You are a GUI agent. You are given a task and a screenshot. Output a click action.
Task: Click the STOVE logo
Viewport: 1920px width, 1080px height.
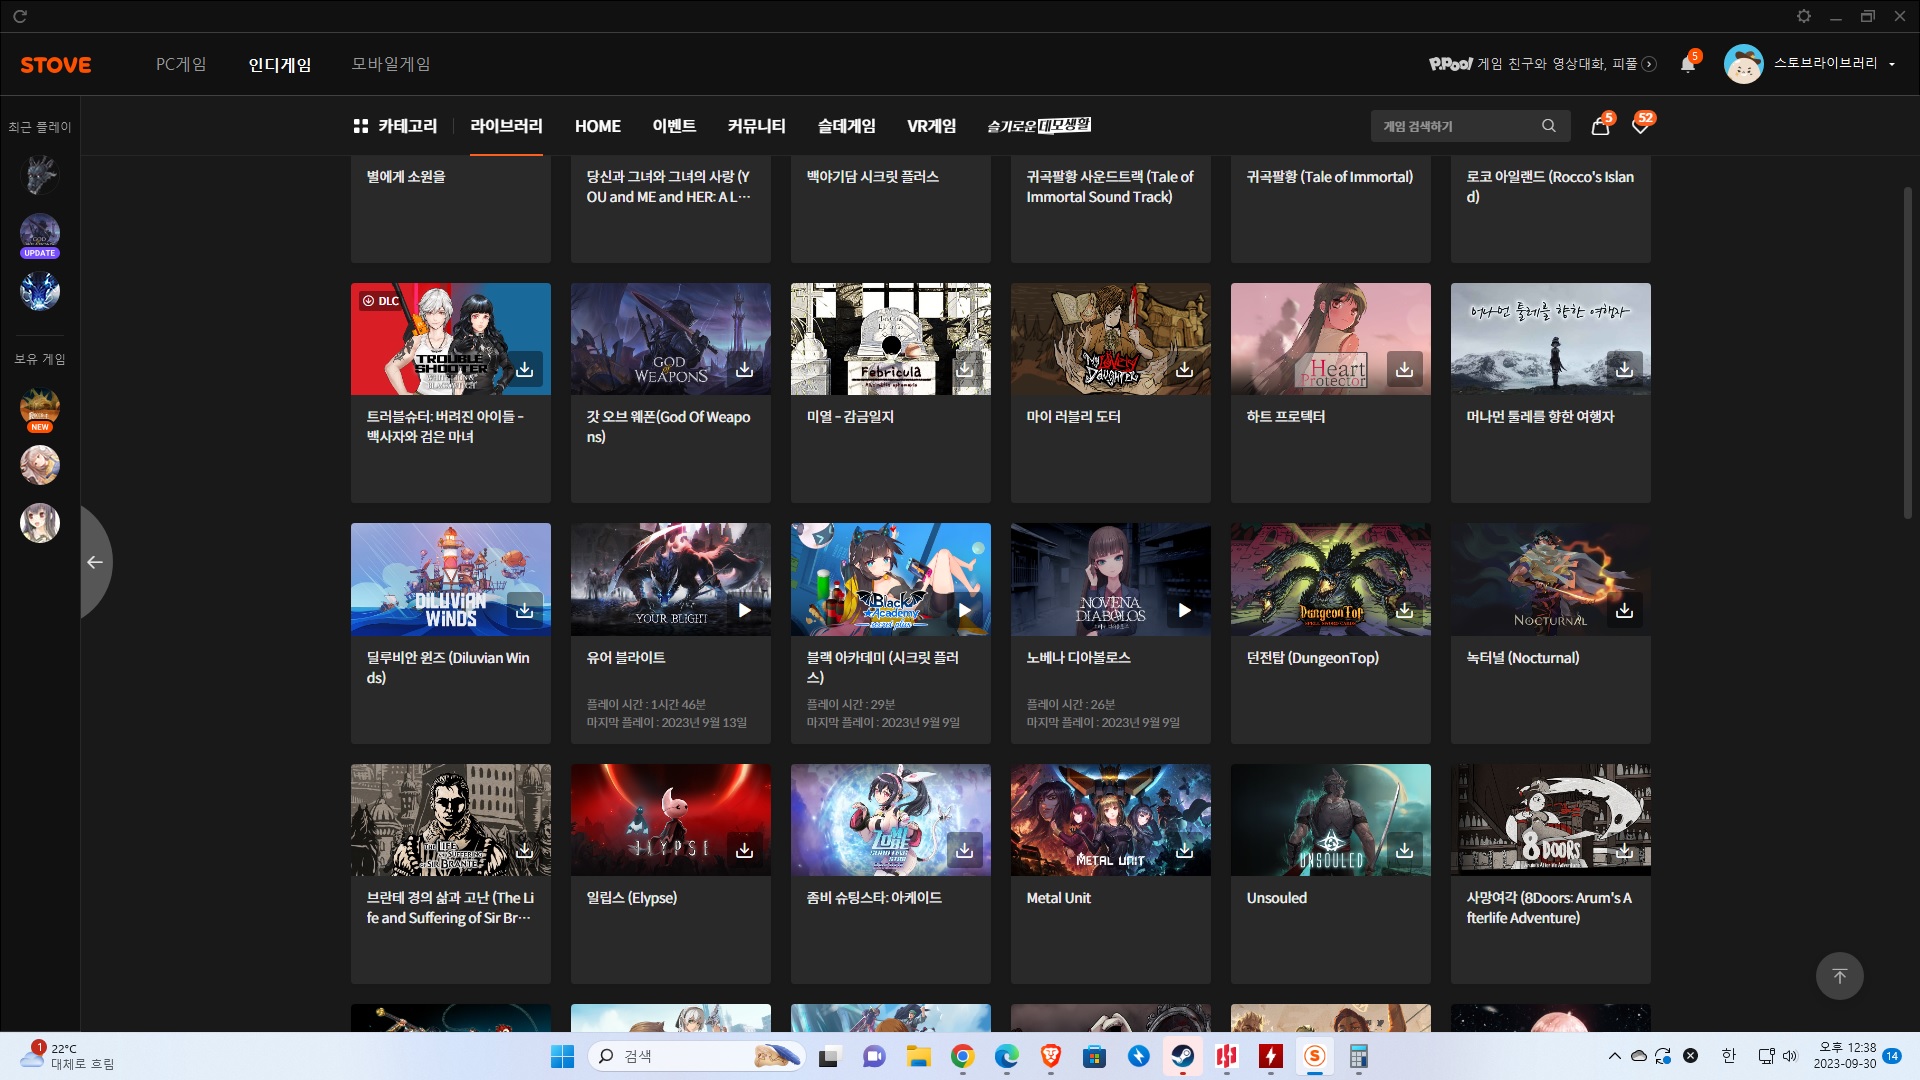coord(56,65)
